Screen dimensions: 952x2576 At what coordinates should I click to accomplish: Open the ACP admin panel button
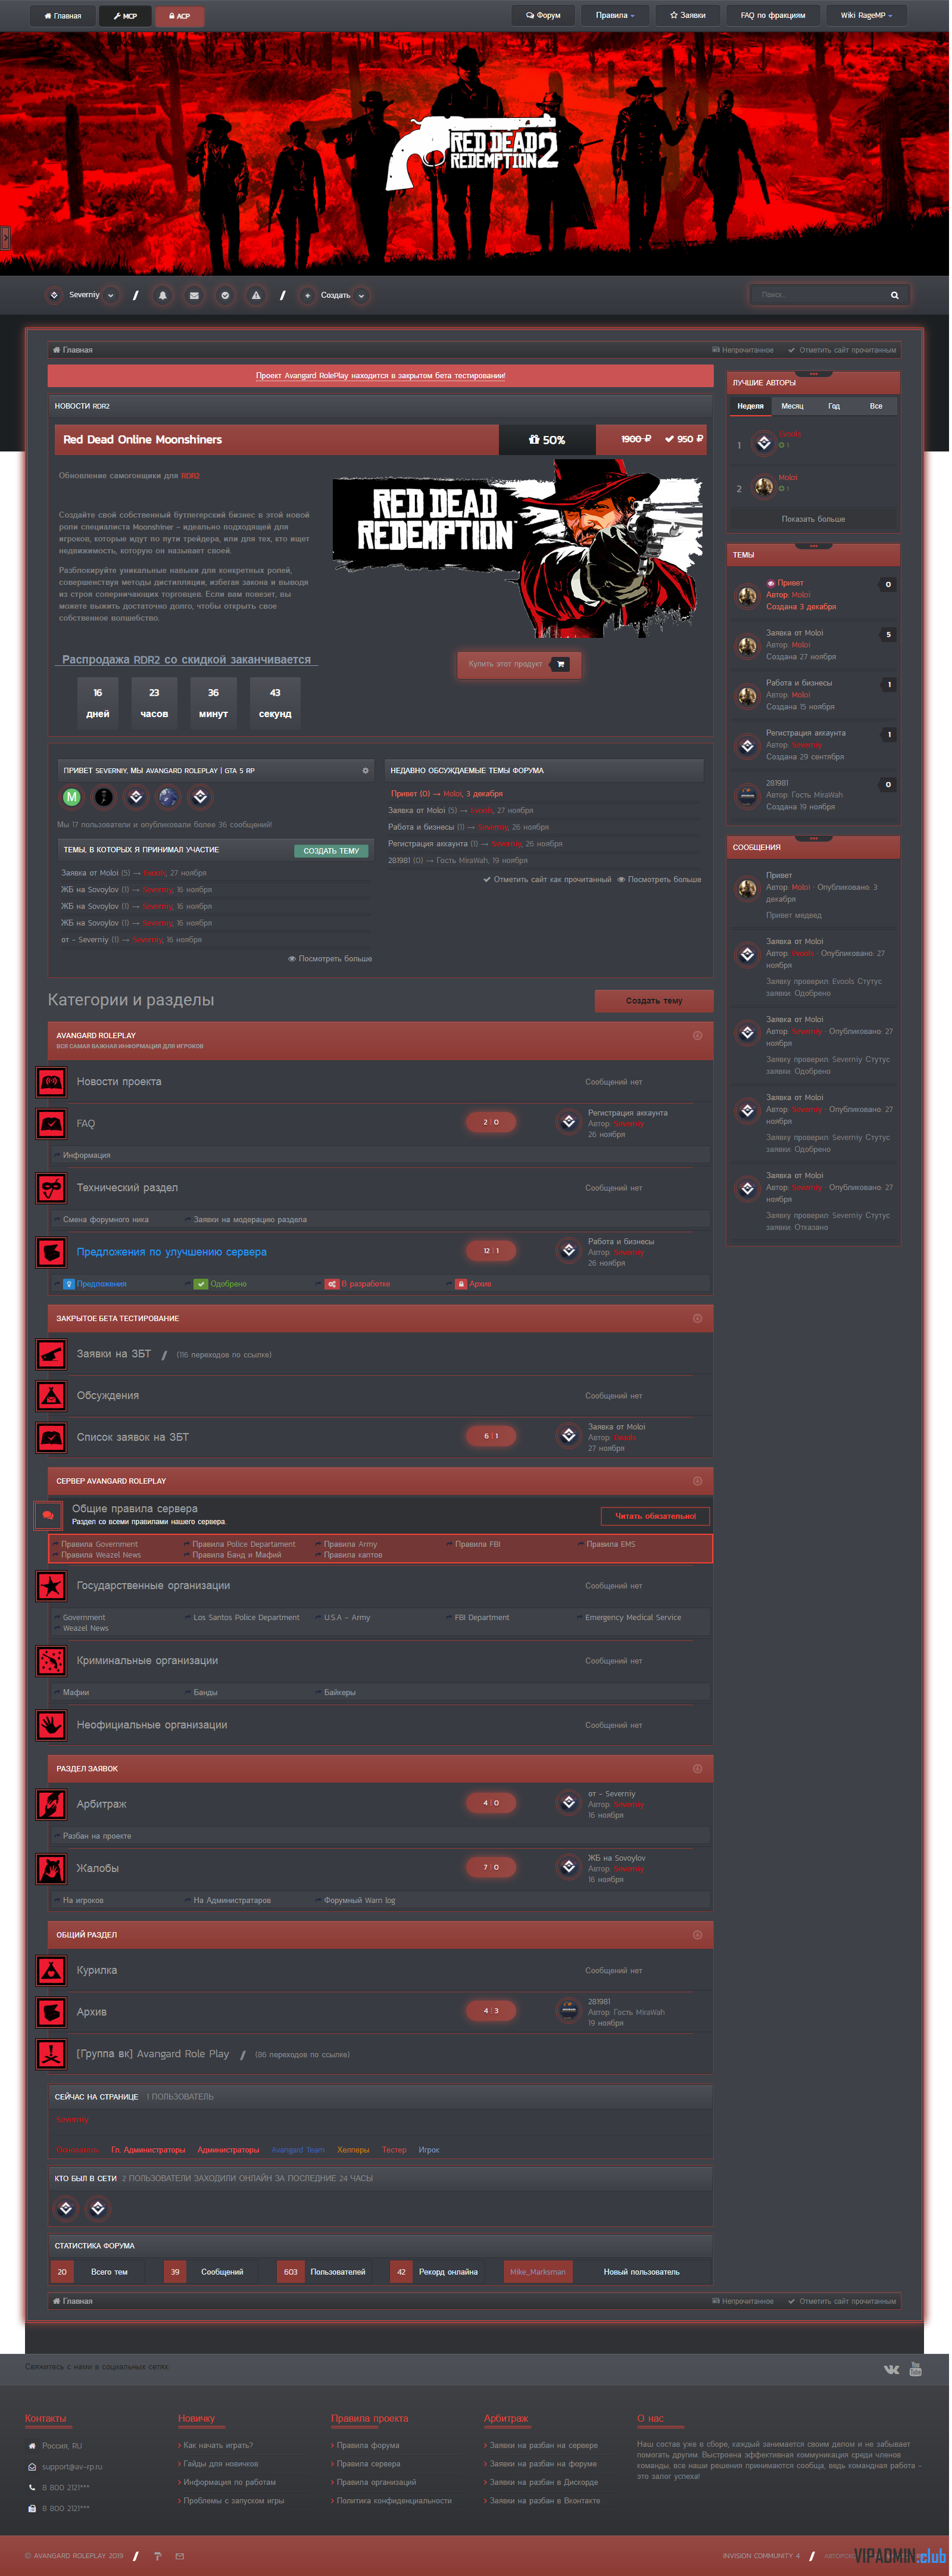click(180, 16)
